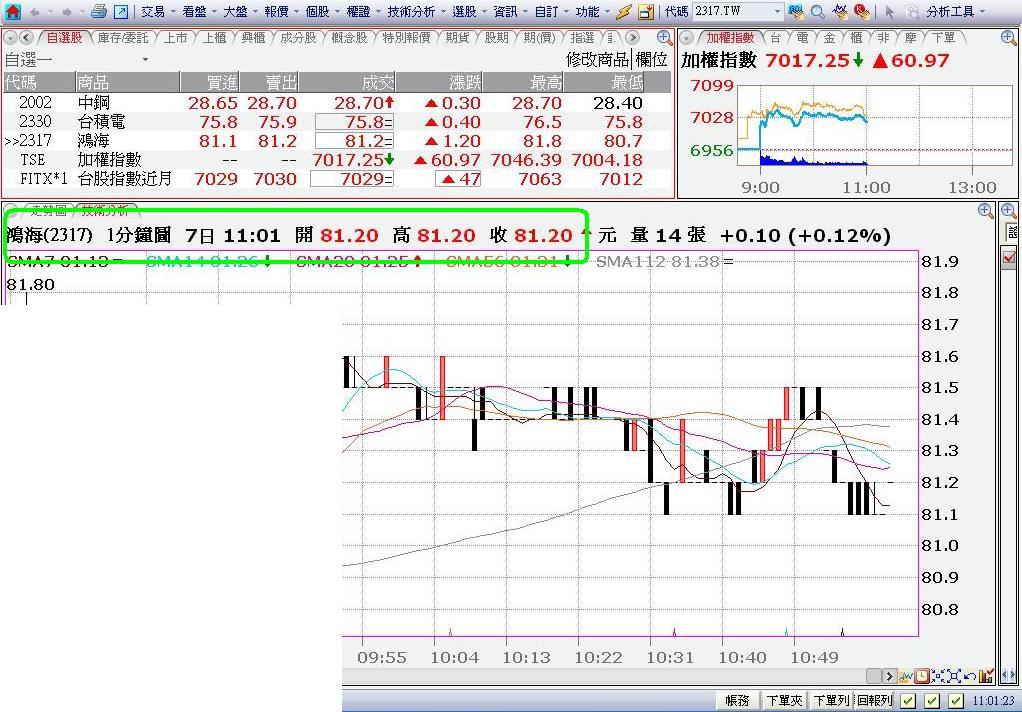Toggle the leftmost status bar checkbox
Viewport: 1022px width, 712px height.
[x=908, y=700]
